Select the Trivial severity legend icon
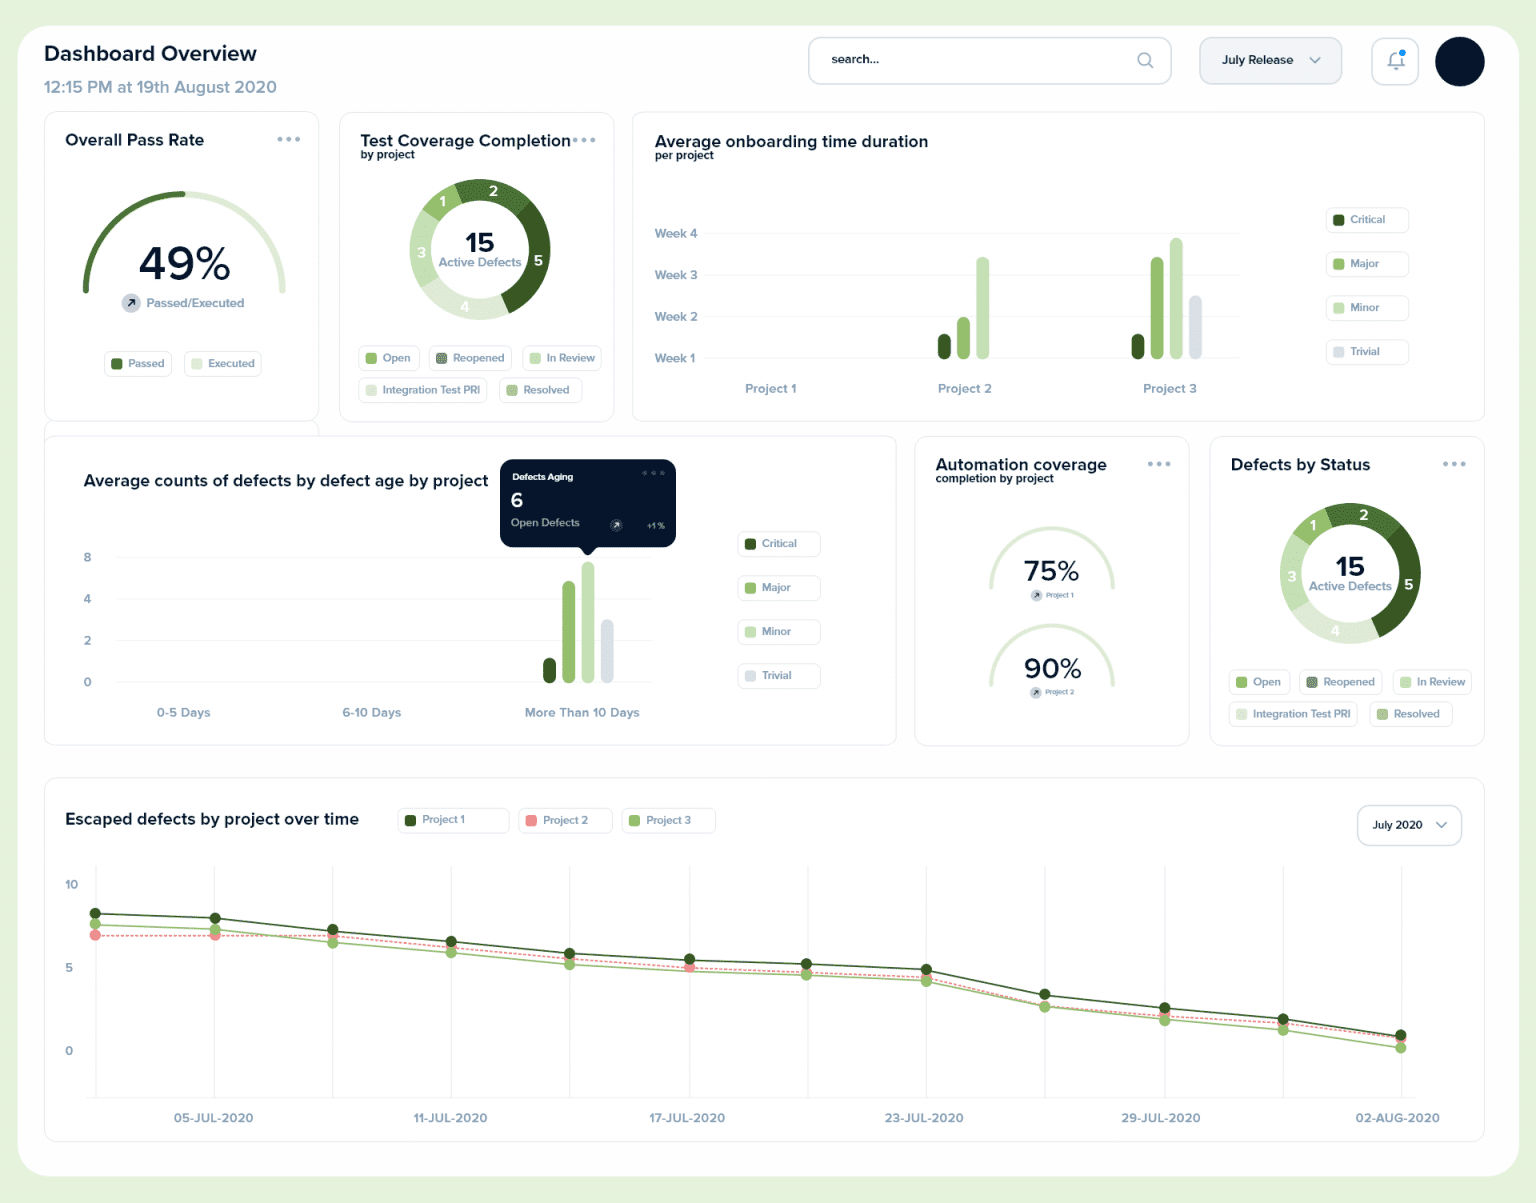The width and height of the screenshot is (1536, 1203). (1340, 351)
